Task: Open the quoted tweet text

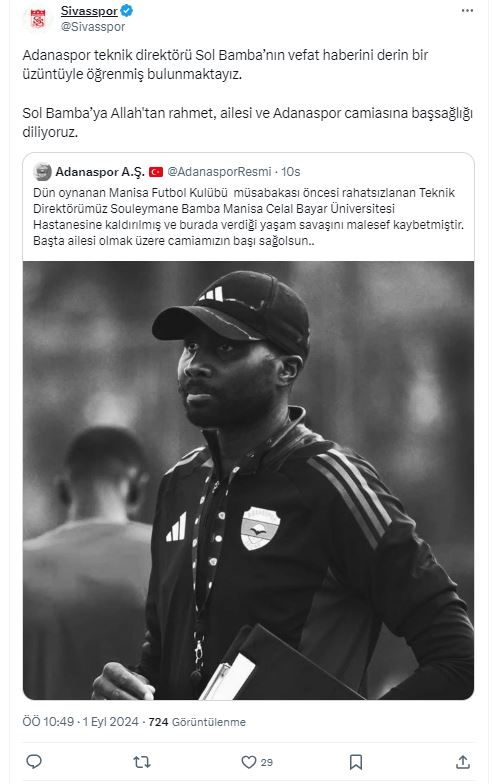Action: pos(248,216)
